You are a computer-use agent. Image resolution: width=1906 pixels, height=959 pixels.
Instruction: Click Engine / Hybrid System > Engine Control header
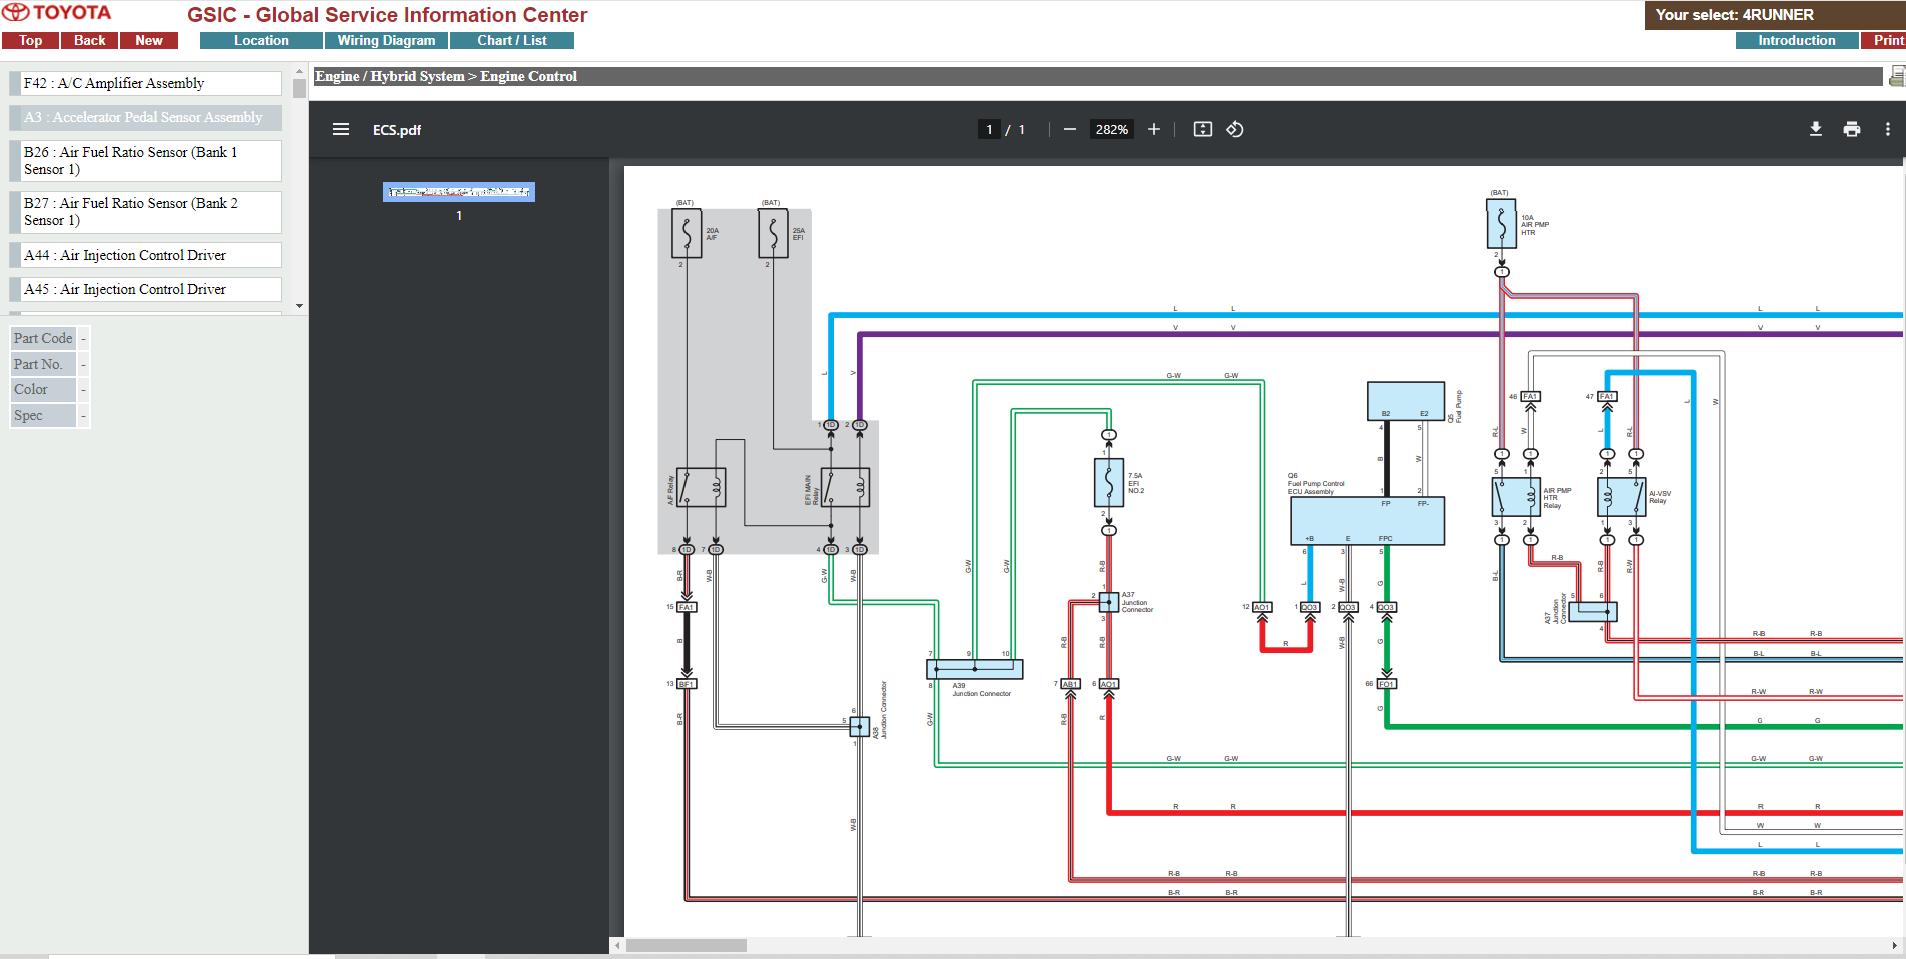point(446,76)
